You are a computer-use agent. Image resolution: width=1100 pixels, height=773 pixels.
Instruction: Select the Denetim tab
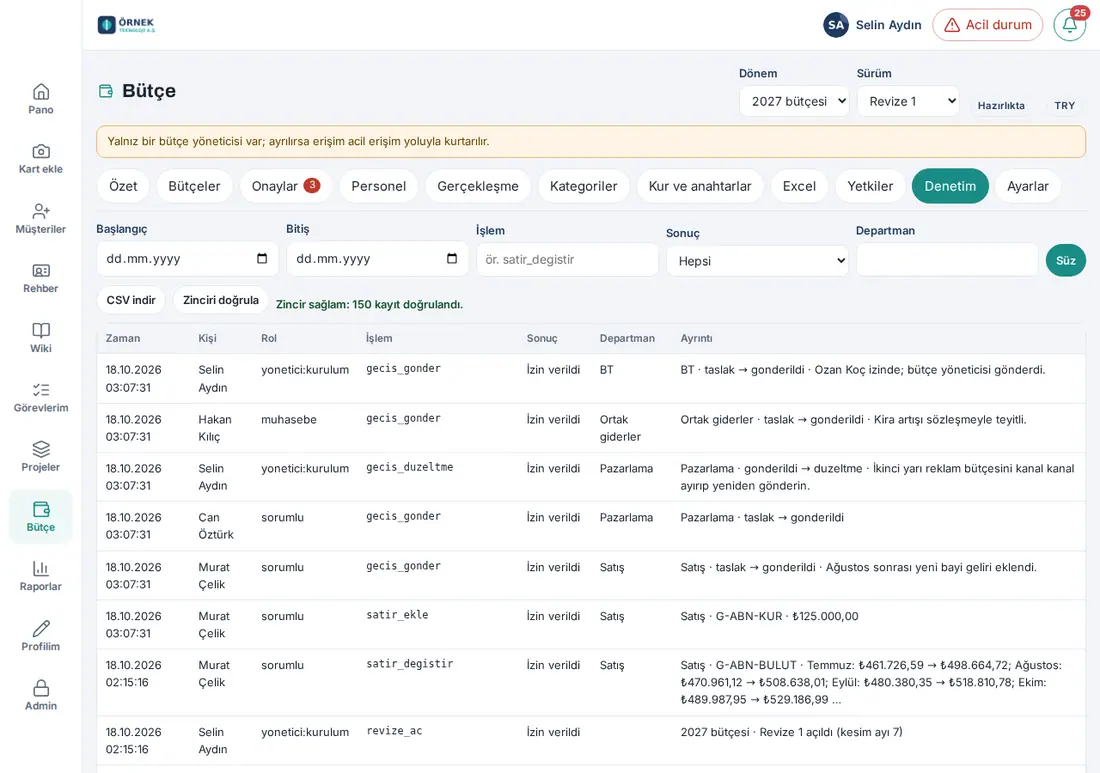[x=950, y=186]
